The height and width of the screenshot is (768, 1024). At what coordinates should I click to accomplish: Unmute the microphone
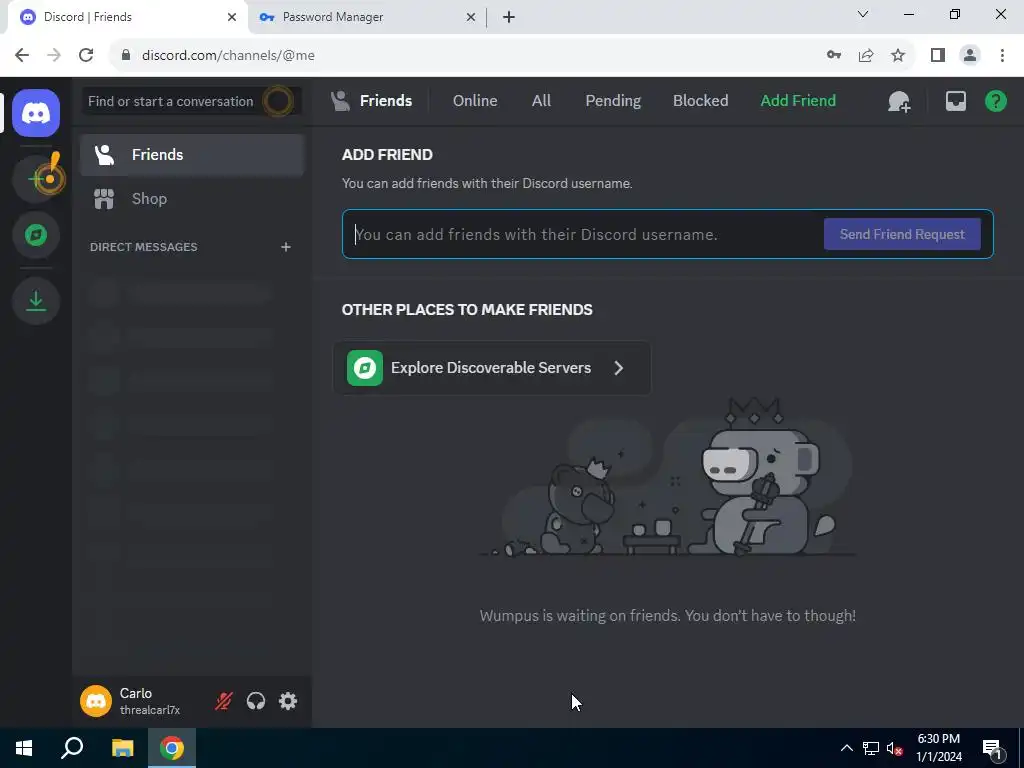pyautogui.click(x=223, y=701)
